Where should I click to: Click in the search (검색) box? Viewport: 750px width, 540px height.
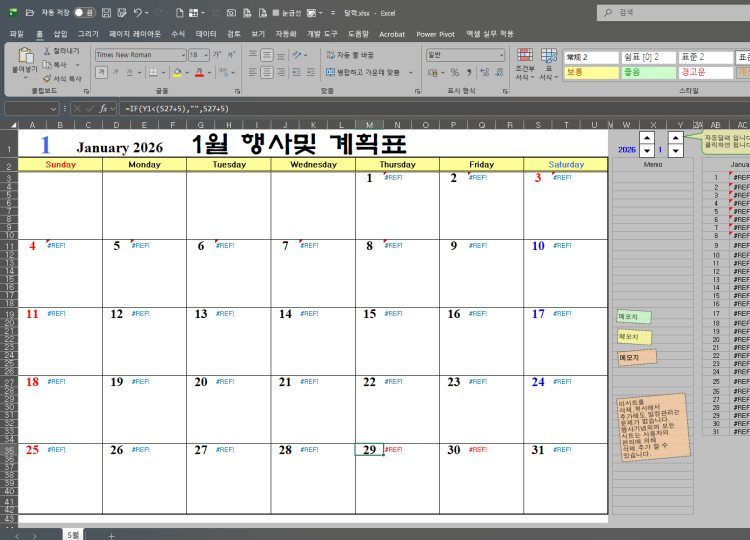(673, 13)
